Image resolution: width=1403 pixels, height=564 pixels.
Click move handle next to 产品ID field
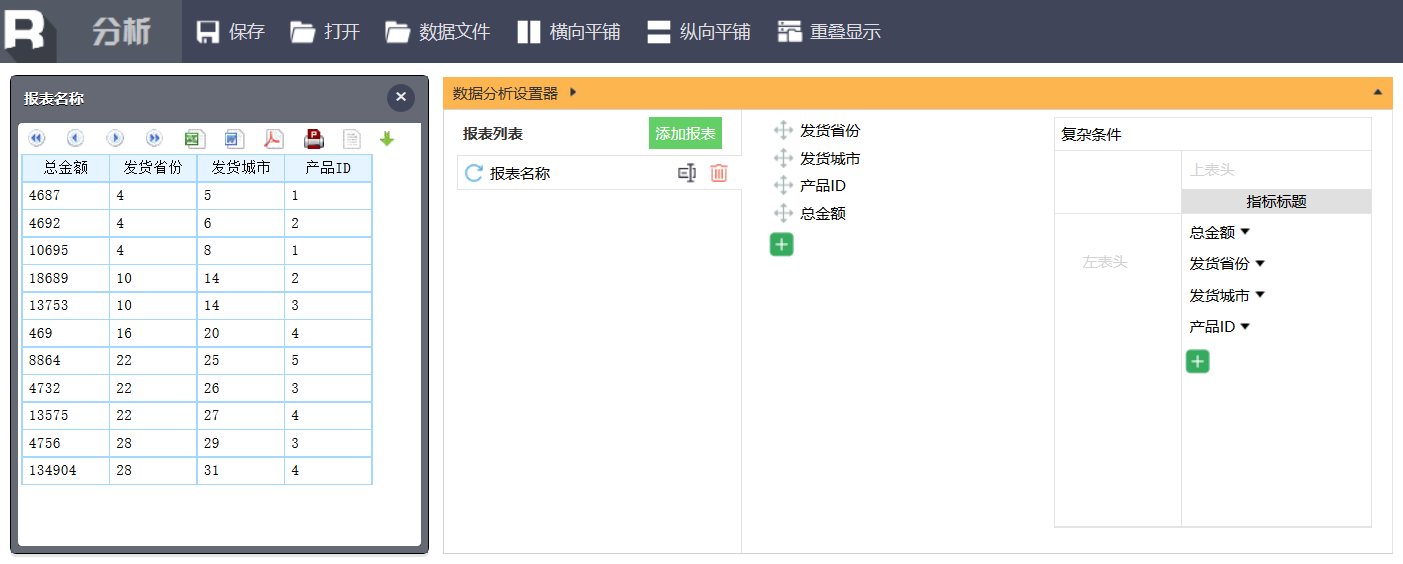pyautogui.click(x=783, y=185)
